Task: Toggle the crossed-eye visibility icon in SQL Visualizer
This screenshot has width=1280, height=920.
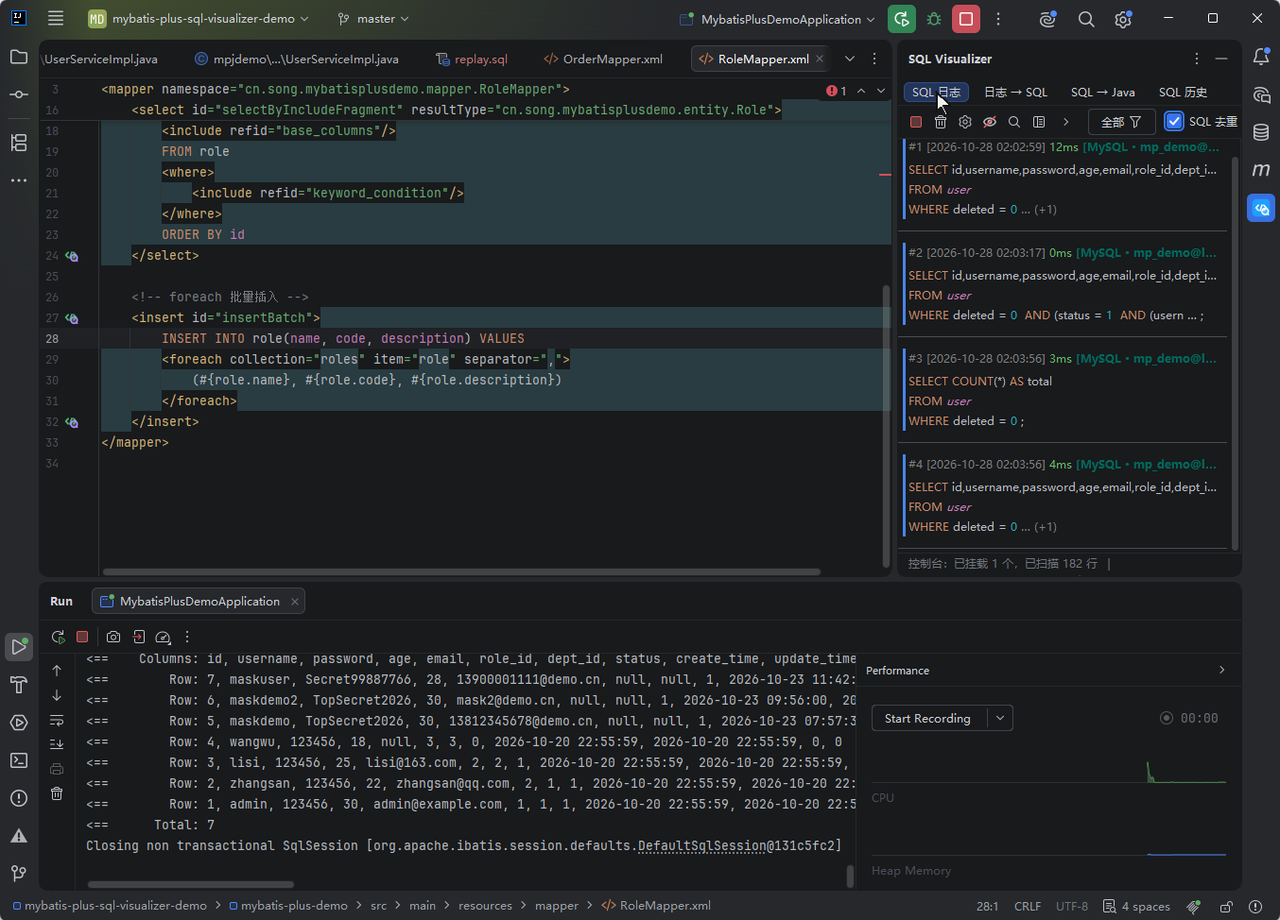Action: point(990,122)
